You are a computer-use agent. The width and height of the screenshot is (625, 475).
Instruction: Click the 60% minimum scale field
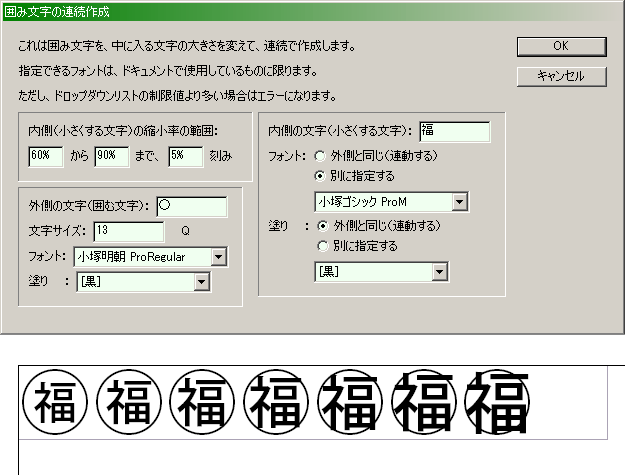46,156
